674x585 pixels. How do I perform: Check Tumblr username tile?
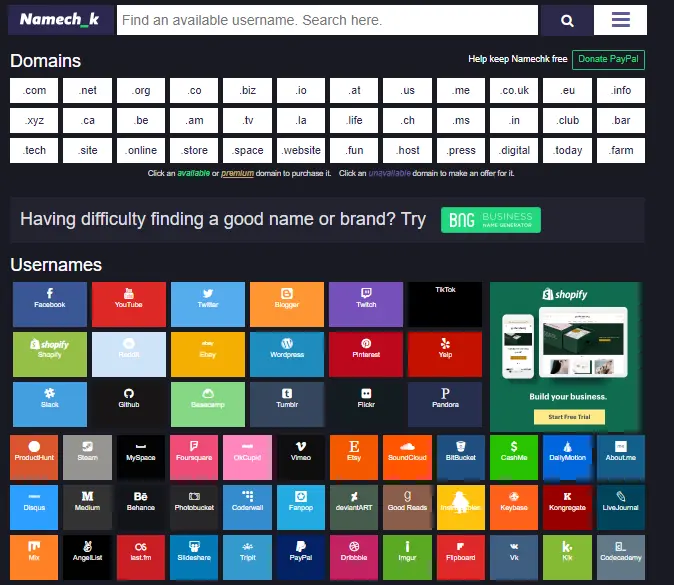287,404
